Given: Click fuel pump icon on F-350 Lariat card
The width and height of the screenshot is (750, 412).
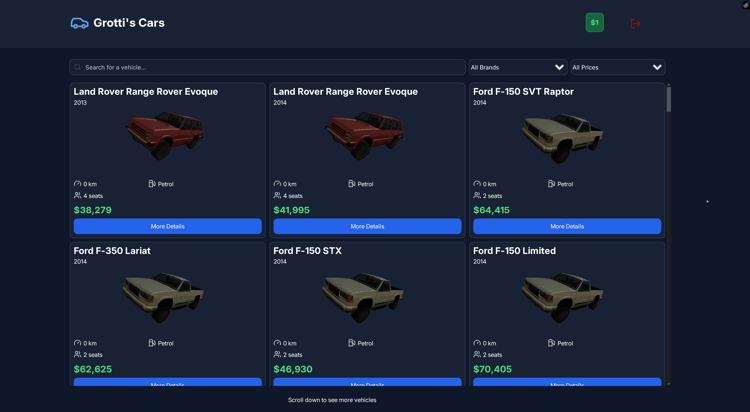Looking at the screenshot, I should (152, 343).
